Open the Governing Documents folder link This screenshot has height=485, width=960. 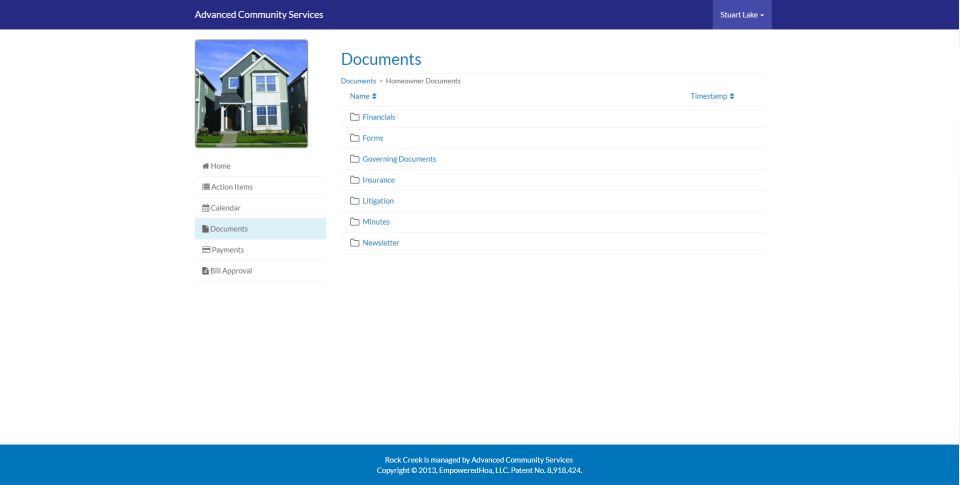pos(399,159)
